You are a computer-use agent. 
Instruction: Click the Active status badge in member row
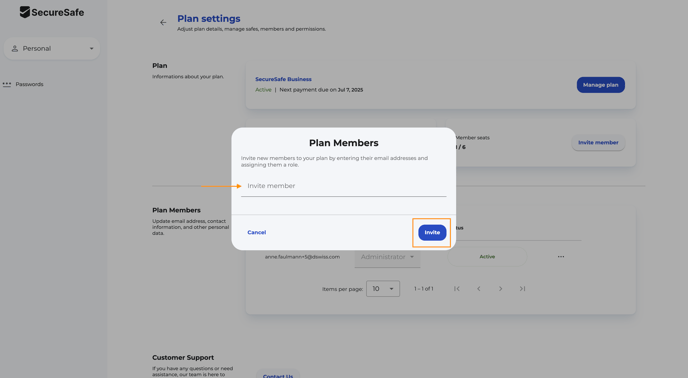click(487, 257)
